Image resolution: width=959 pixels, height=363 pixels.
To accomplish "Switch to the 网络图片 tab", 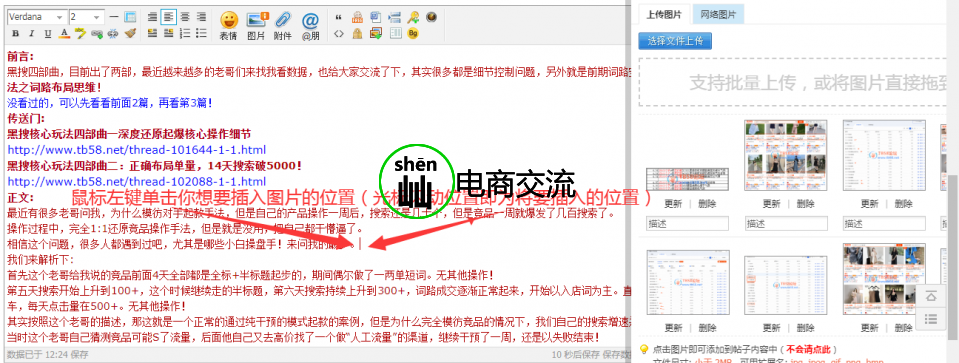I will (718, 14).
